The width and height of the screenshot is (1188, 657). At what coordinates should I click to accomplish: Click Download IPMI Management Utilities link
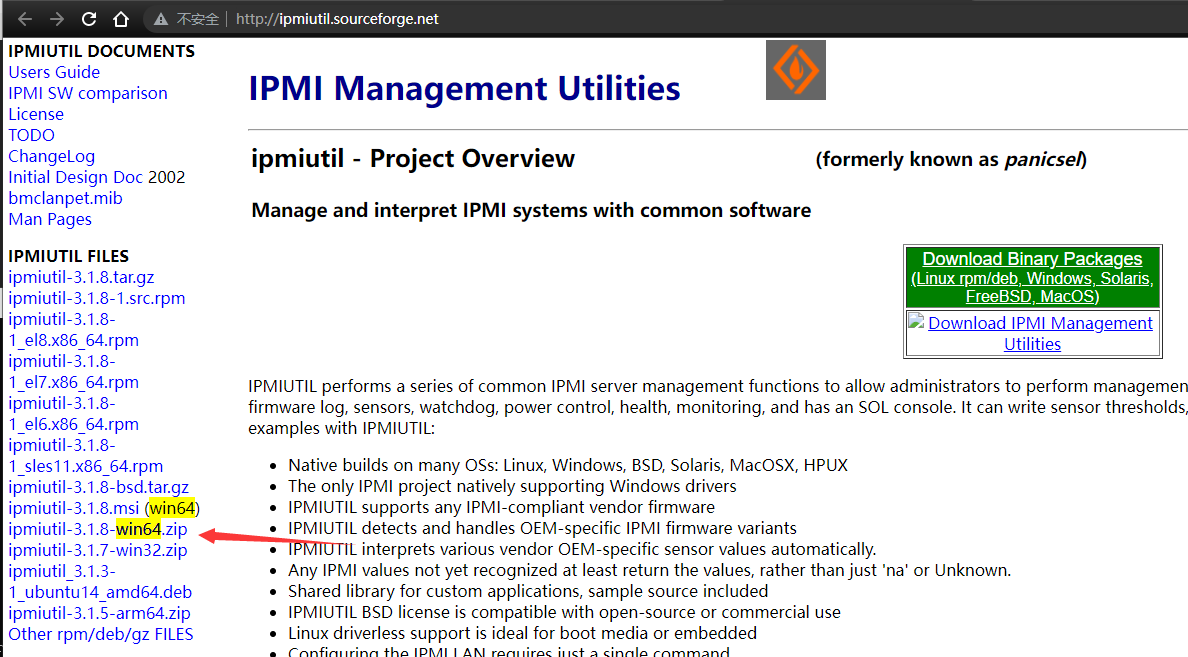coord(1040,333)
